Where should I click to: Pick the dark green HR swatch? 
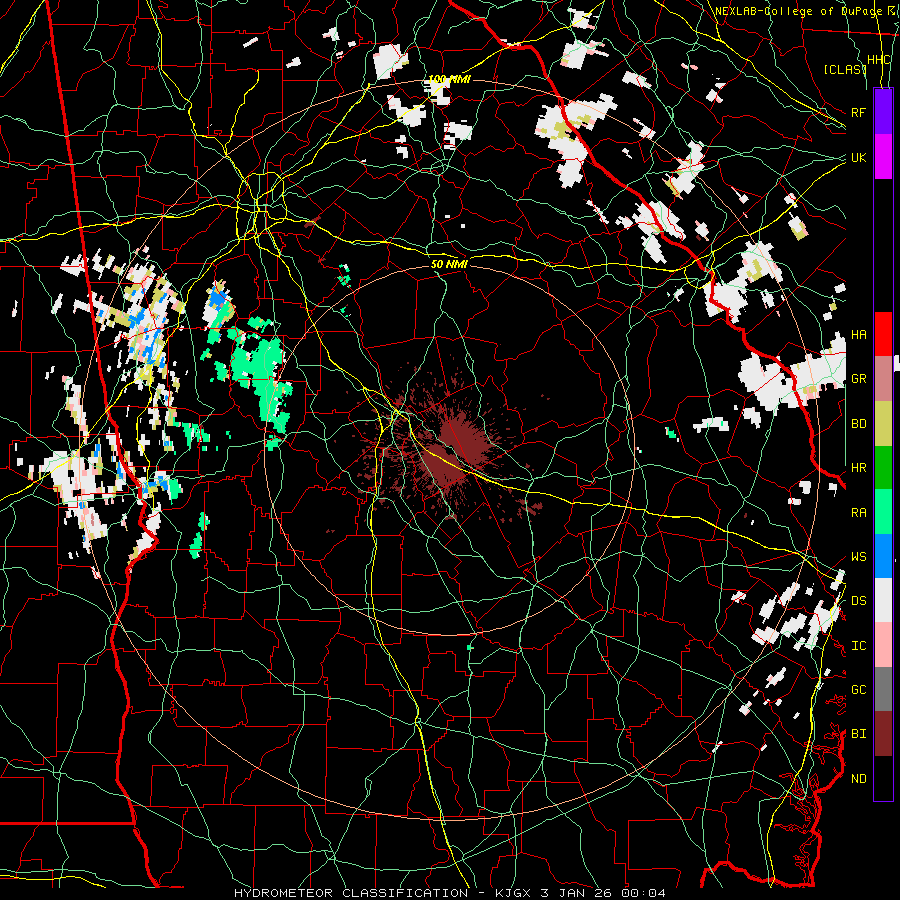coord(883,468)
